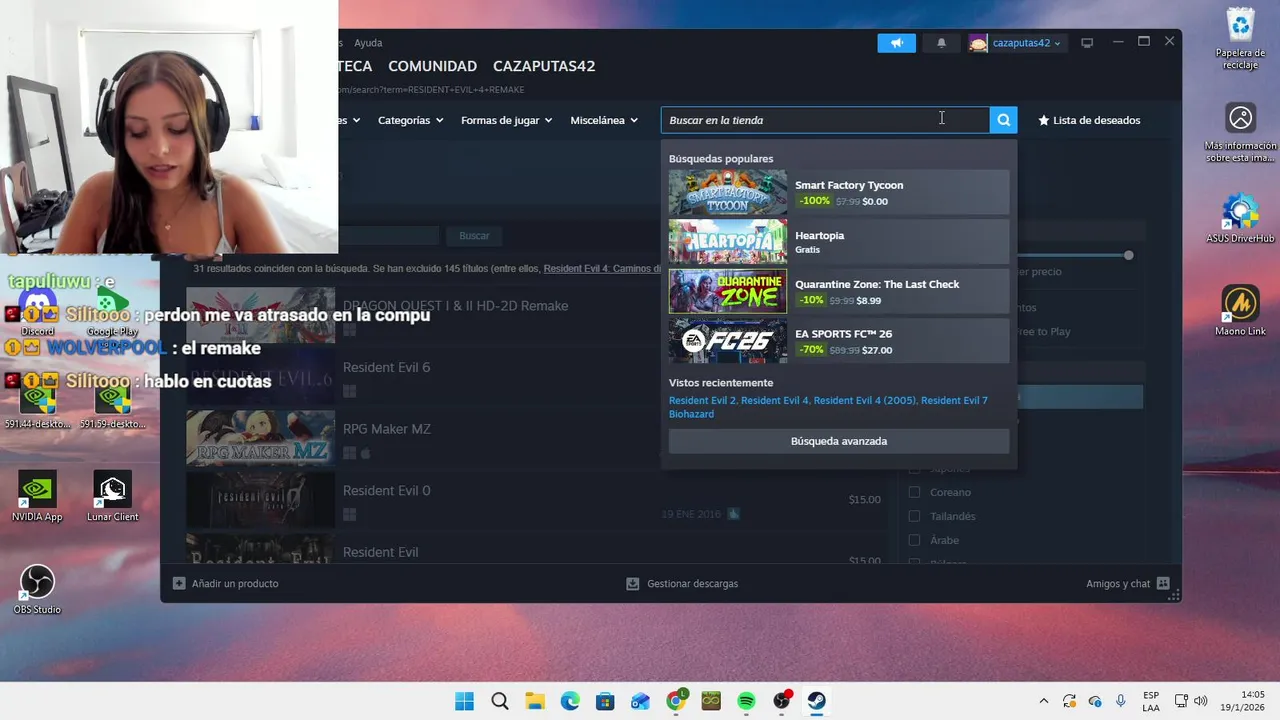
Task: Open OBS Studio desktop shortcut
Action: tap(37, 590)
